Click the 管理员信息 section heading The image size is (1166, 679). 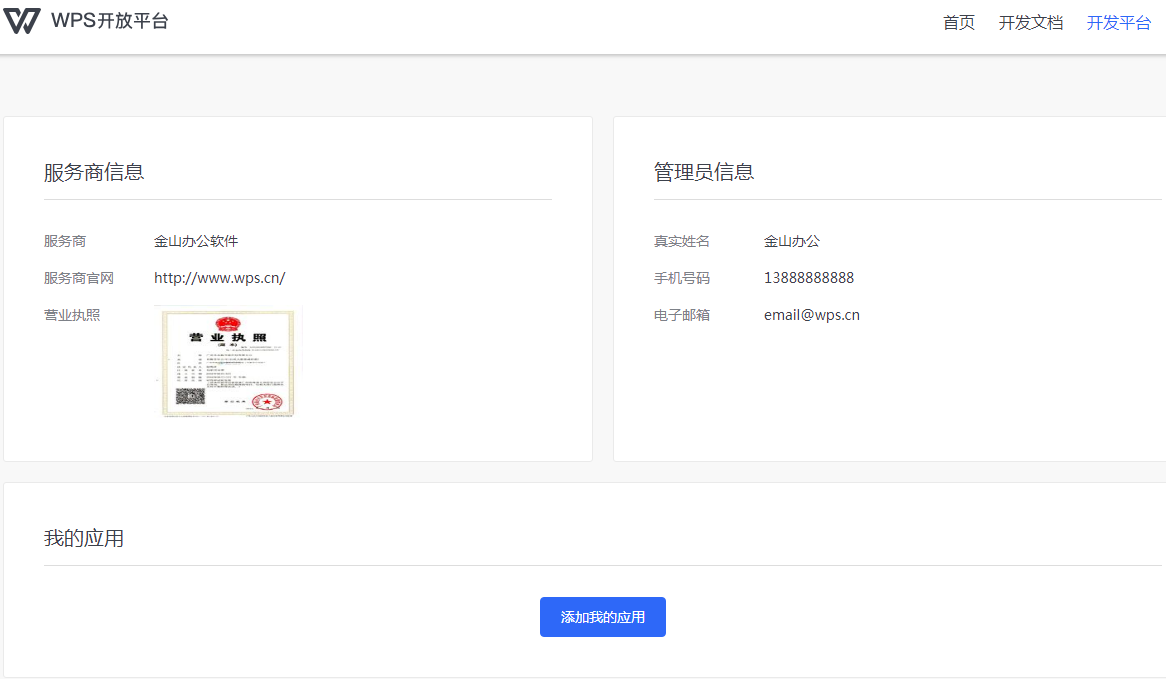[704, 172]
